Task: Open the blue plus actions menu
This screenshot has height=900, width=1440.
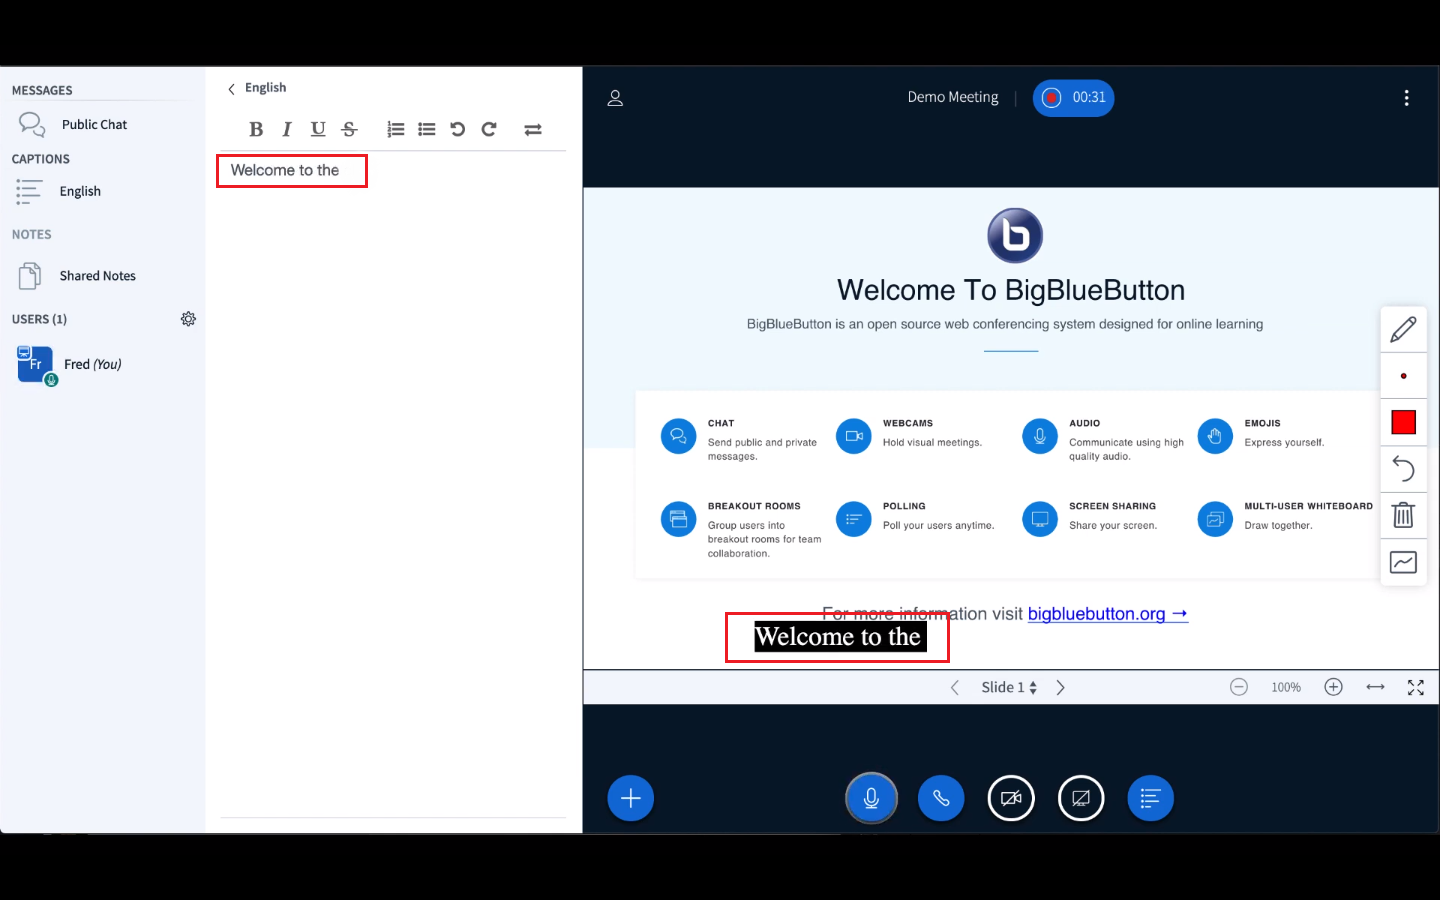Action: [x=631, y=798]
